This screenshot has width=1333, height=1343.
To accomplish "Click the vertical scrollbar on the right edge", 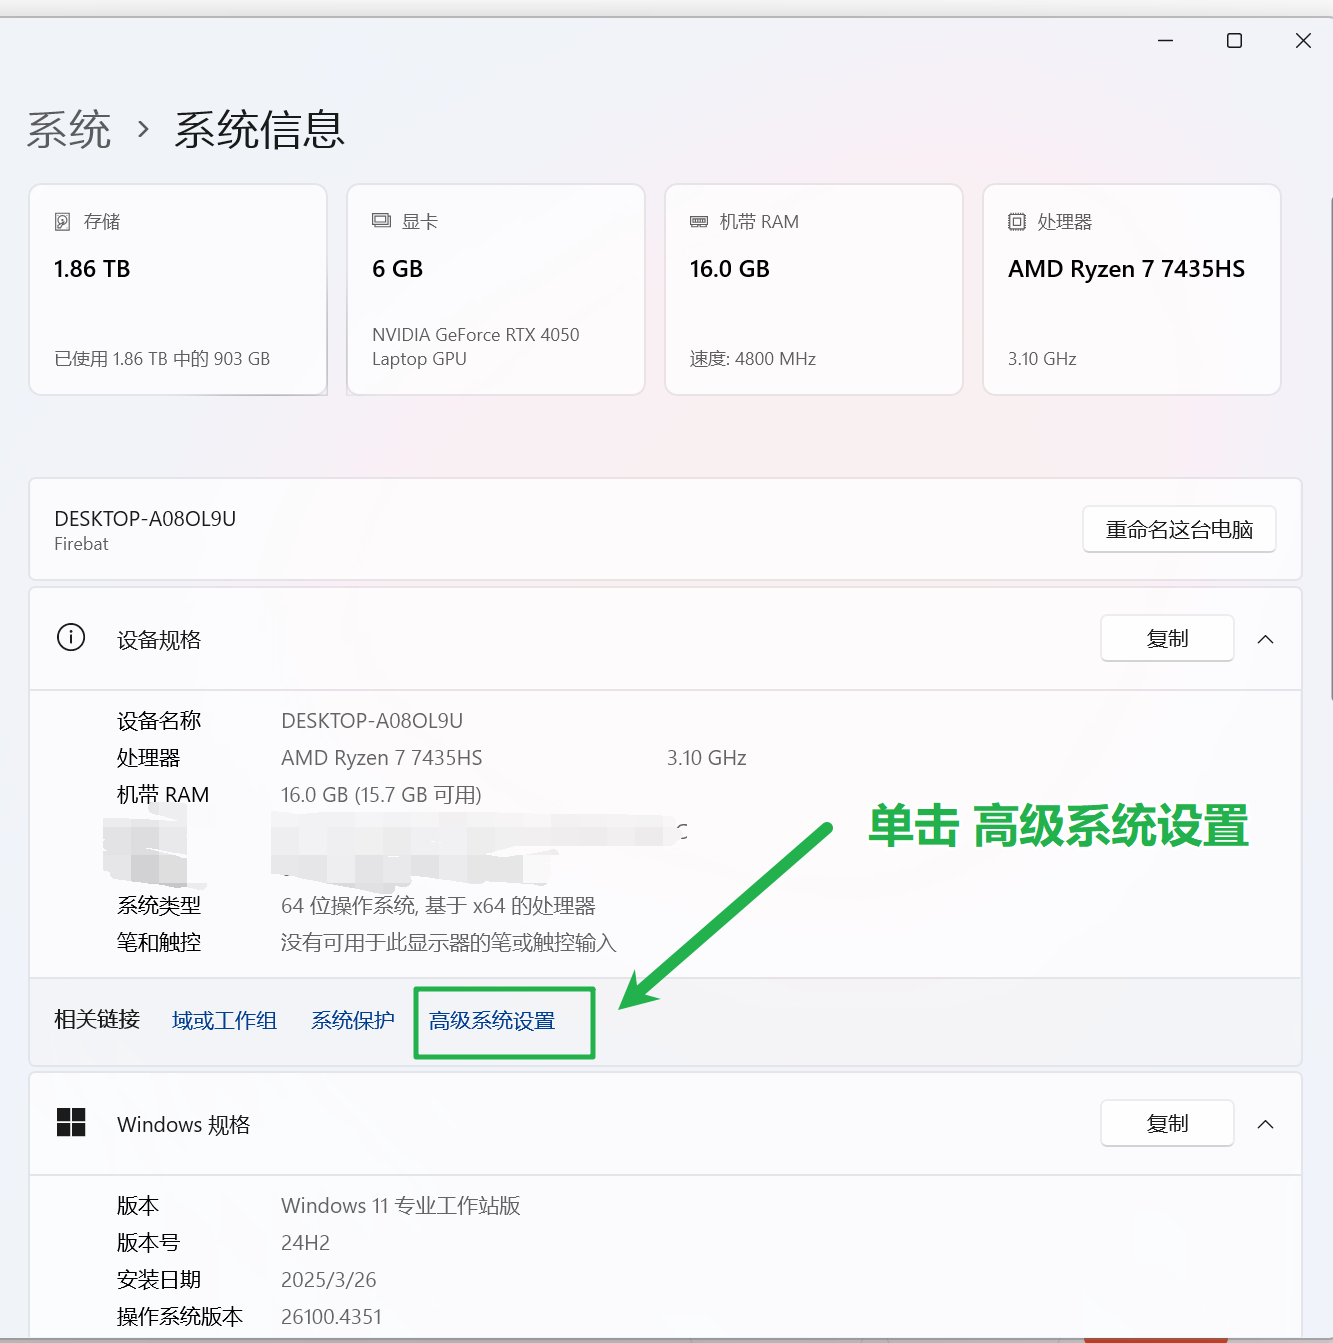I will pyautogui.click(x=1329, y=450).
